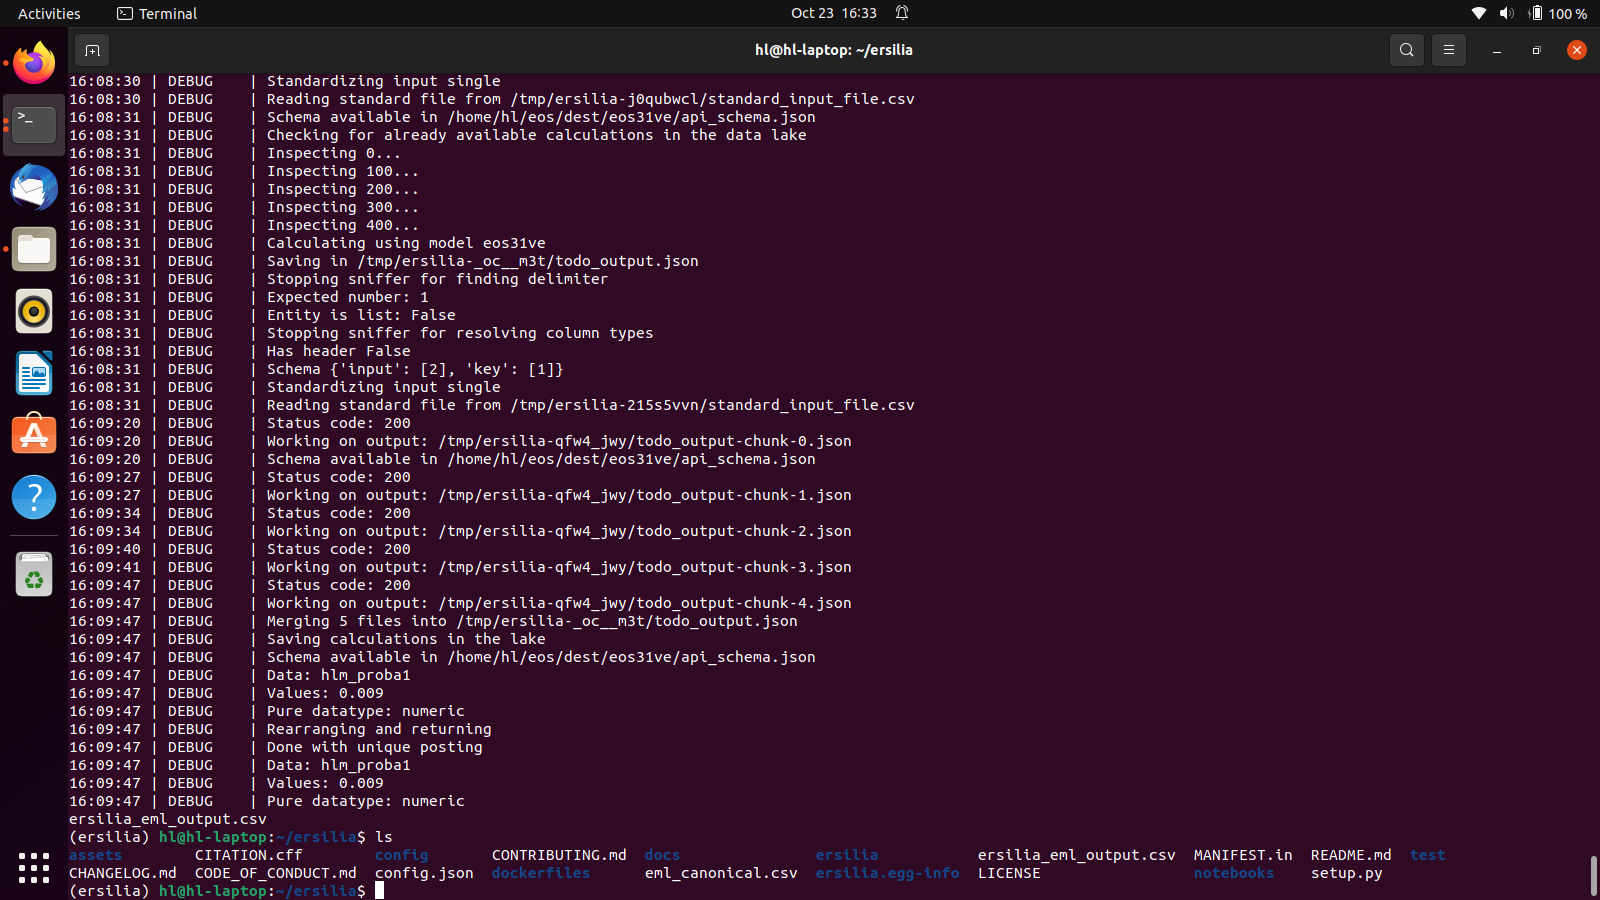Viewport: 1600px width, 900px height.
Task: Open a new terminal tab
Action: [x=92, y=49]
